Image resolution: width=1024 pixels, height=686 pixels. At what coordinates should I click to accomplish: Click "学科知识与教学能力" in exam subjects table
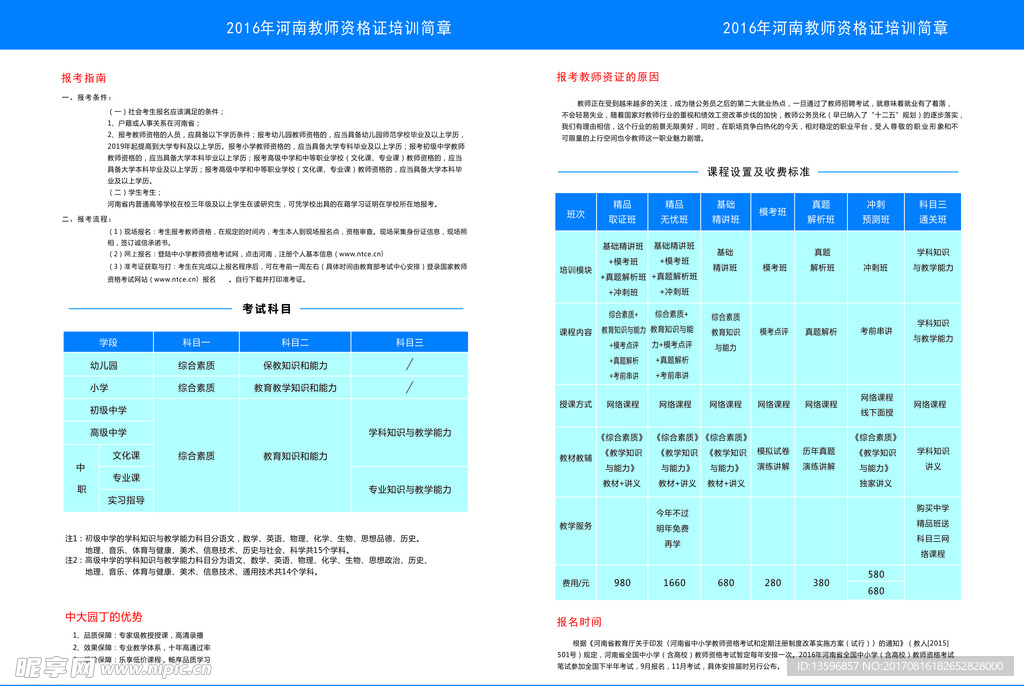click(409, 433)
